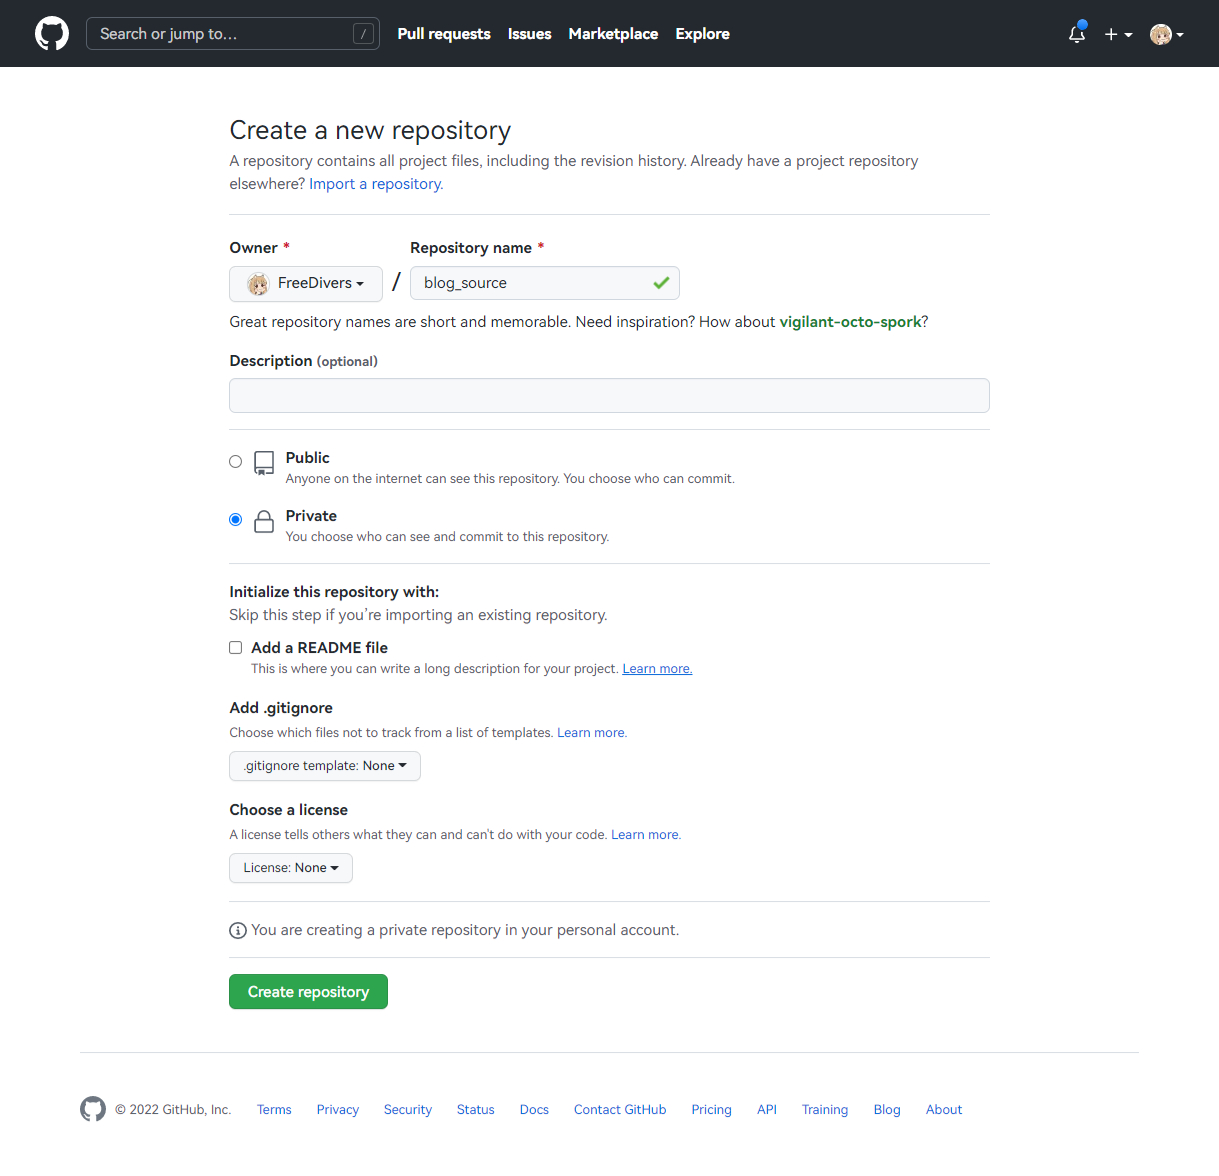
Task: Open the Contact GitHub footer link
Action: [x=620, y=1110]
